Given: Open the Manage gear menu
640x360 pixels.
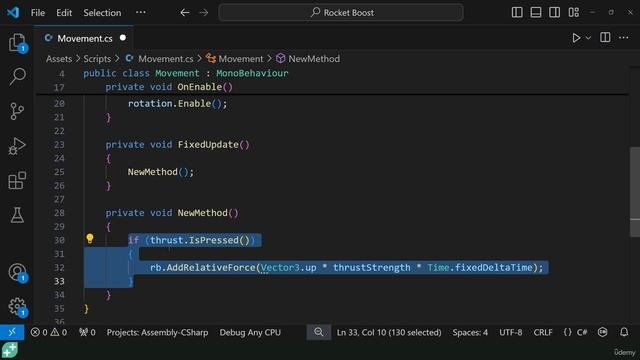Looking at the screenshot, I should (17, 307).
